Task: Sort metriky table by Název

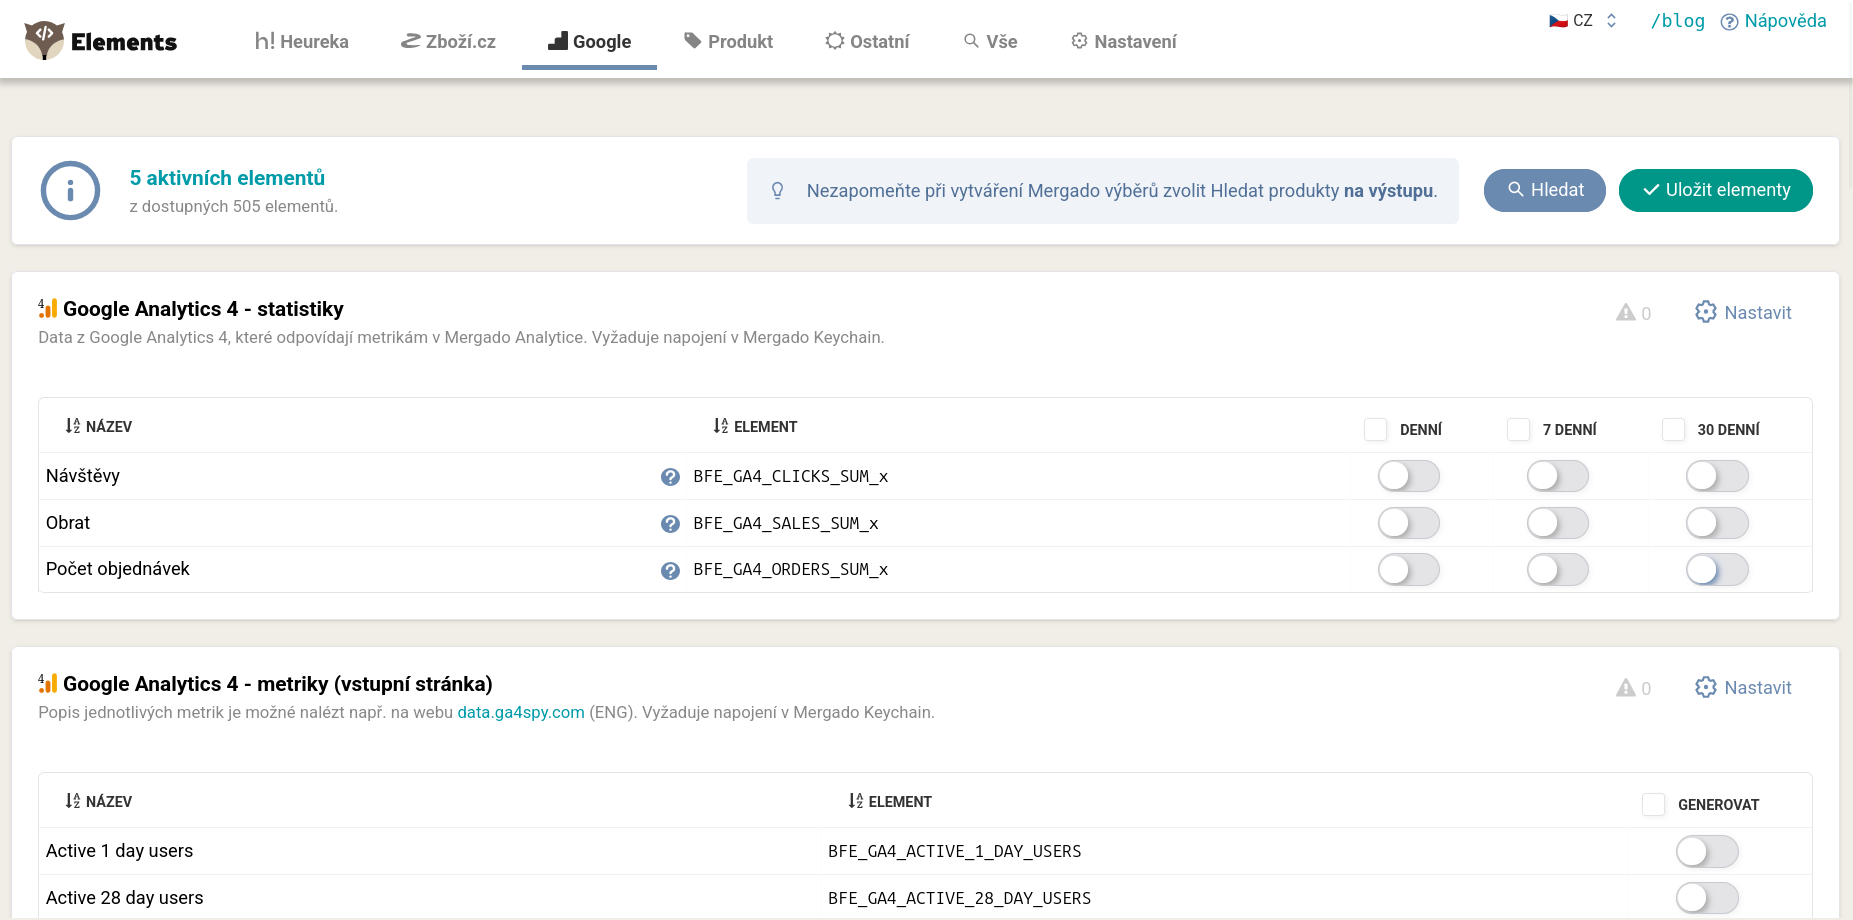Action: coord(98,801)
